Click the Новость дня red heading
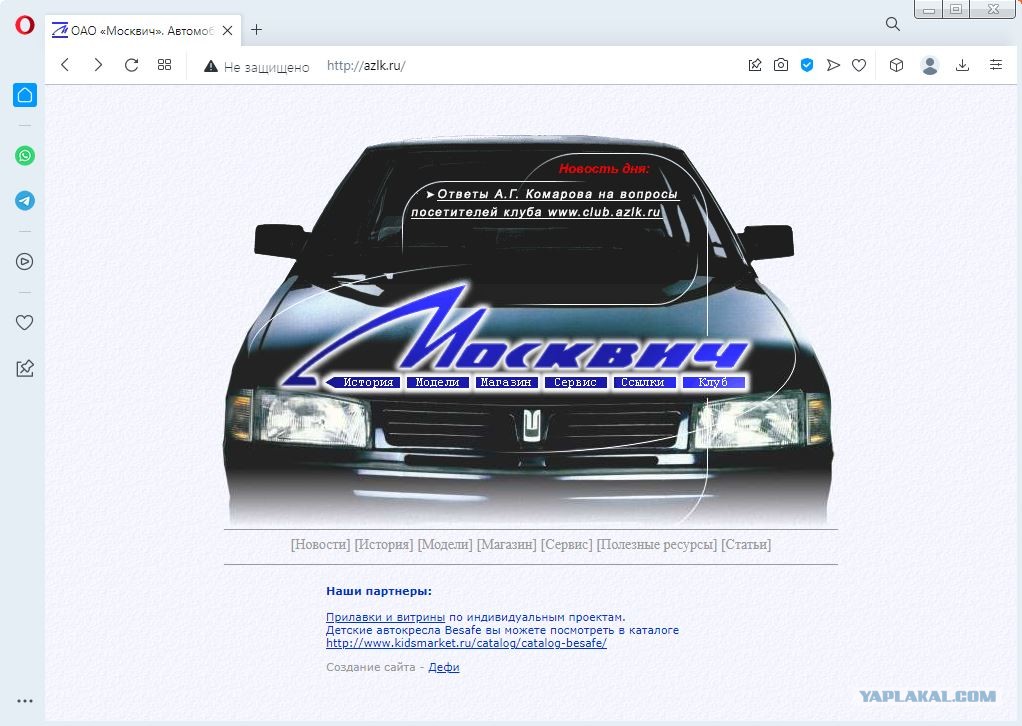 tap(604, 169)
